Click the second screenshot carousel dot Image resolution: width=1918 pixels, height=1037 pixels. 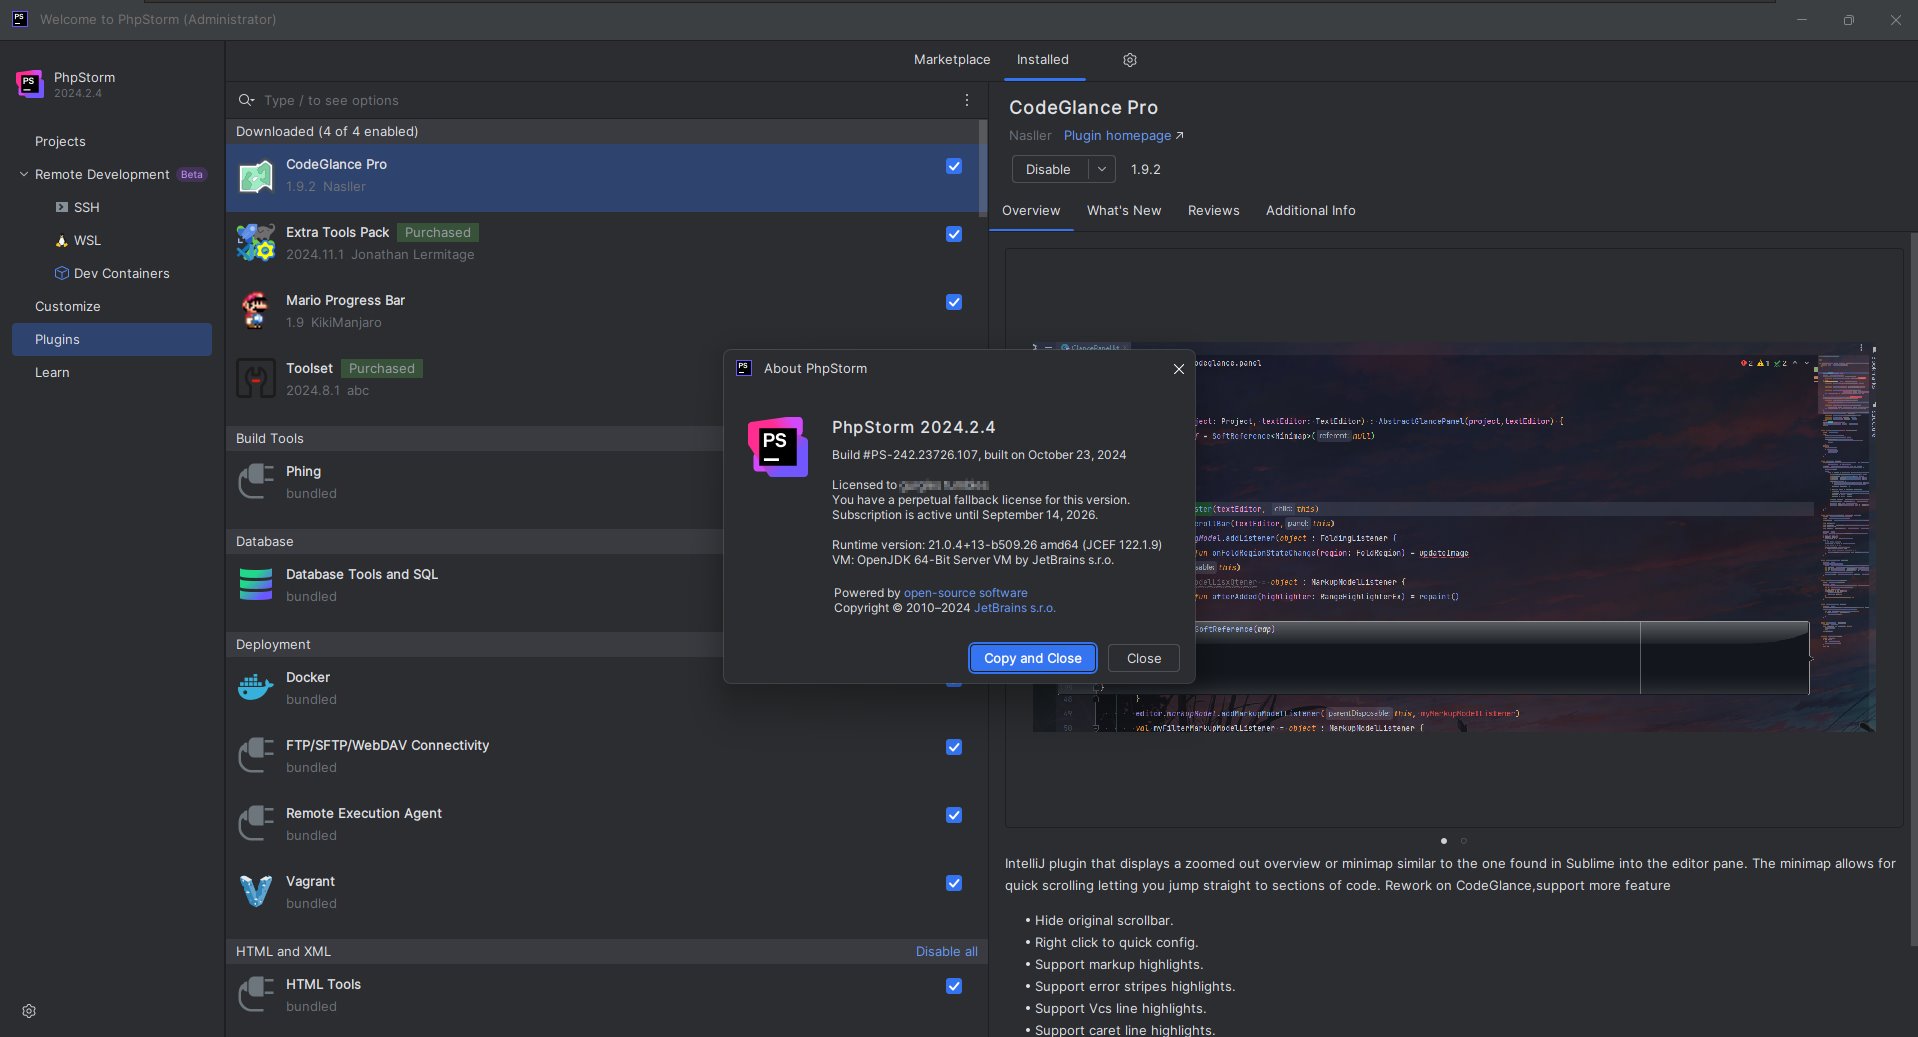pyautogui.click(x=1463, y=841)
